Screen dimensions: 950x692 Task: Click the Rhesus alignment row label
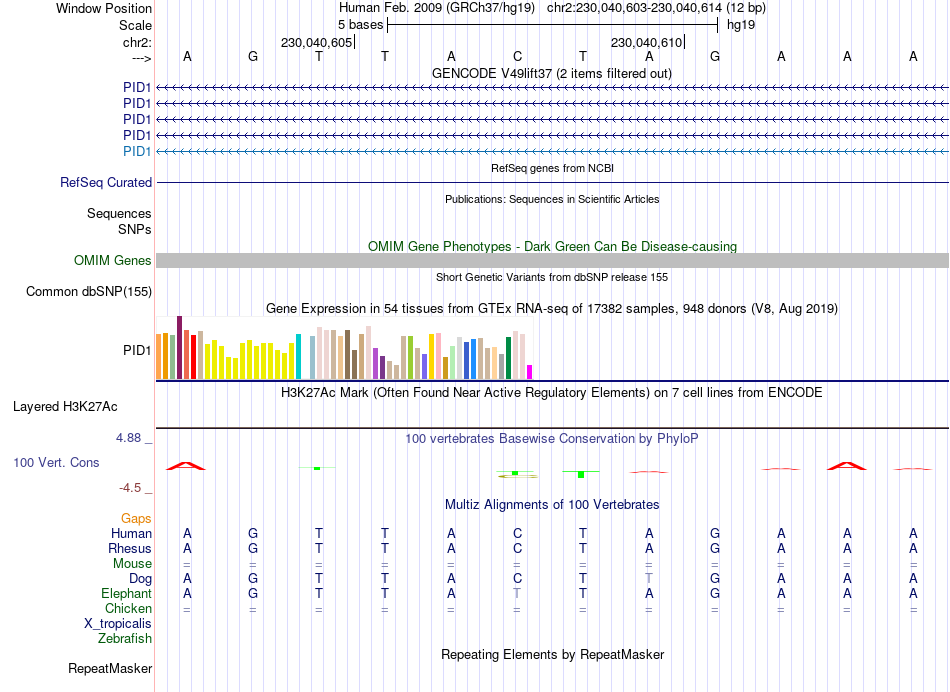pos(130,548)
